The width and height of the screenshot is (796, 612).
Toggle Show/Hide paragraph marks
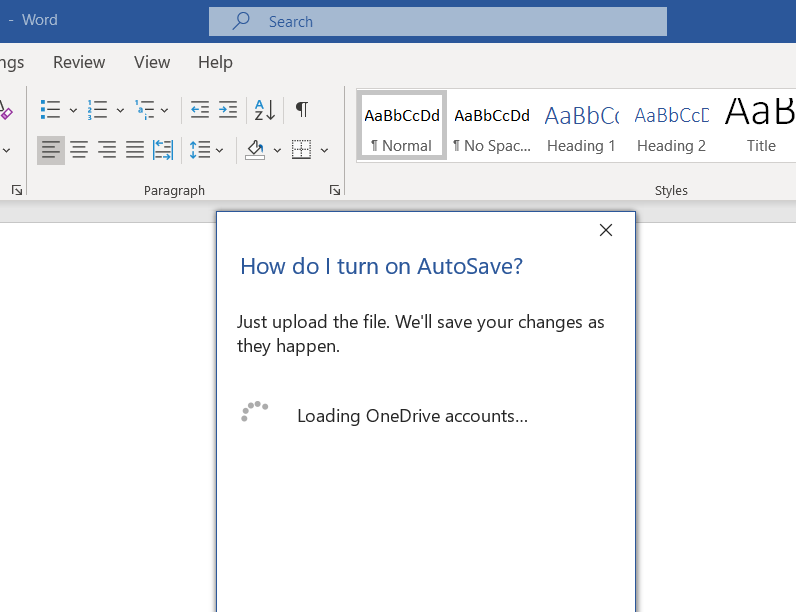point(302,109)
